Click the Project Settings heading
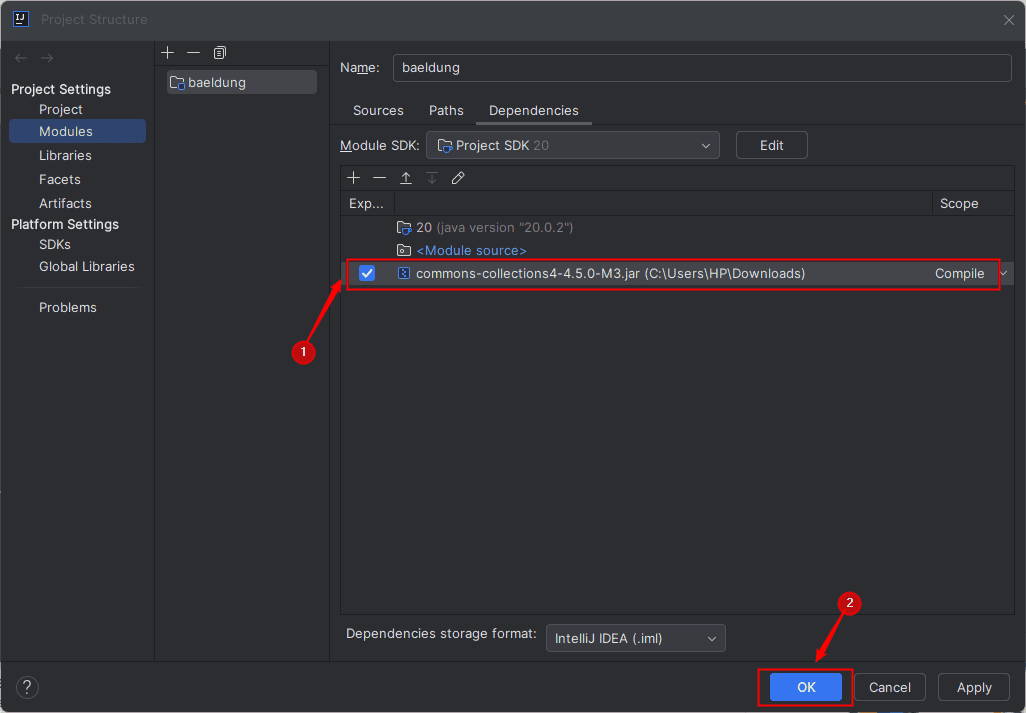 point(61,89)
